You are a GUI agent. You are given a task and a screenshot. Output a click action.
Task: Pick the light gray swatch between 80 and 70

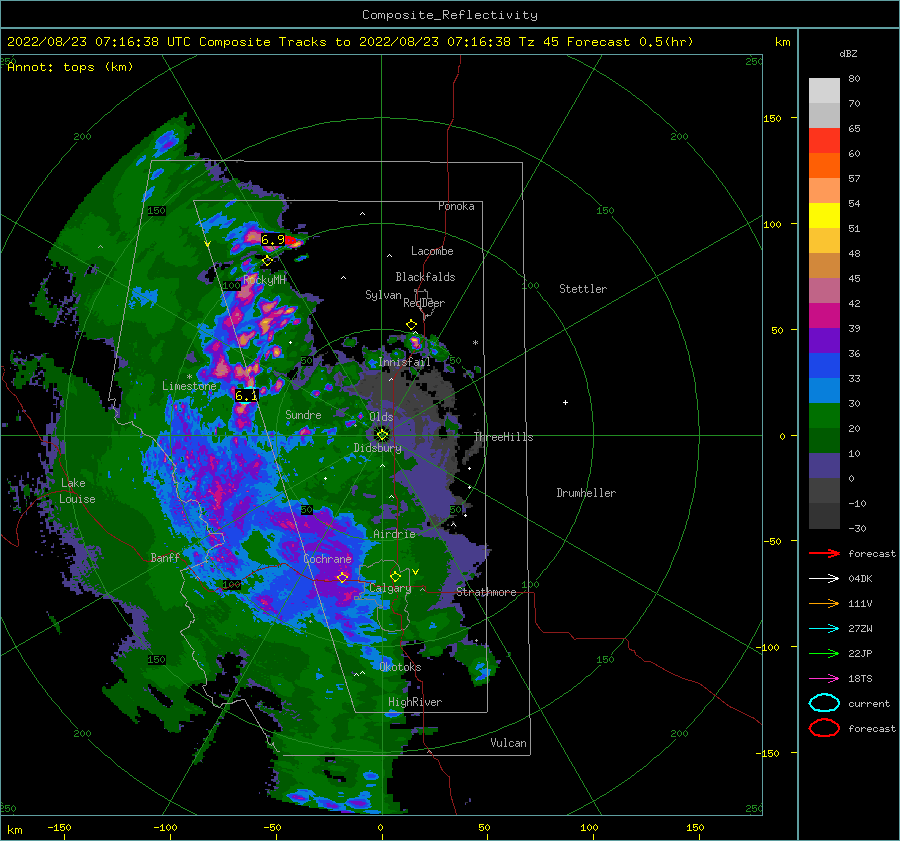pyautogui.click(x=824, y=91)
